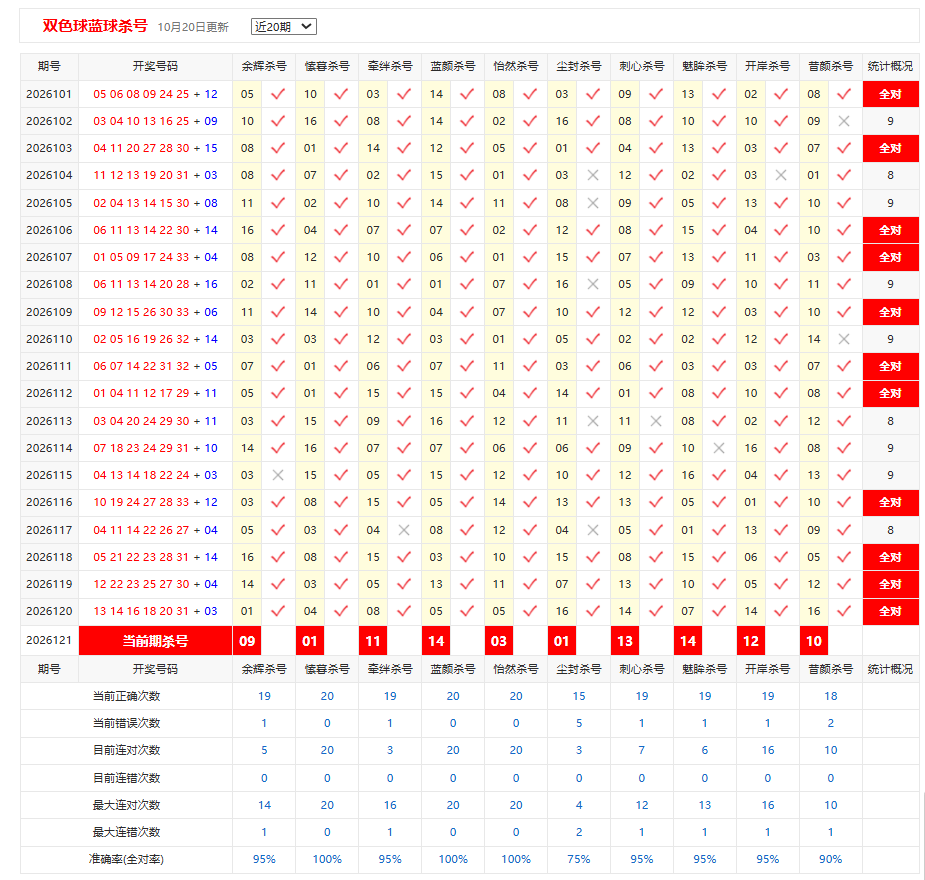Click the red 03 under 怡然杀号
925x880 pixels.
tap(498, 641)
